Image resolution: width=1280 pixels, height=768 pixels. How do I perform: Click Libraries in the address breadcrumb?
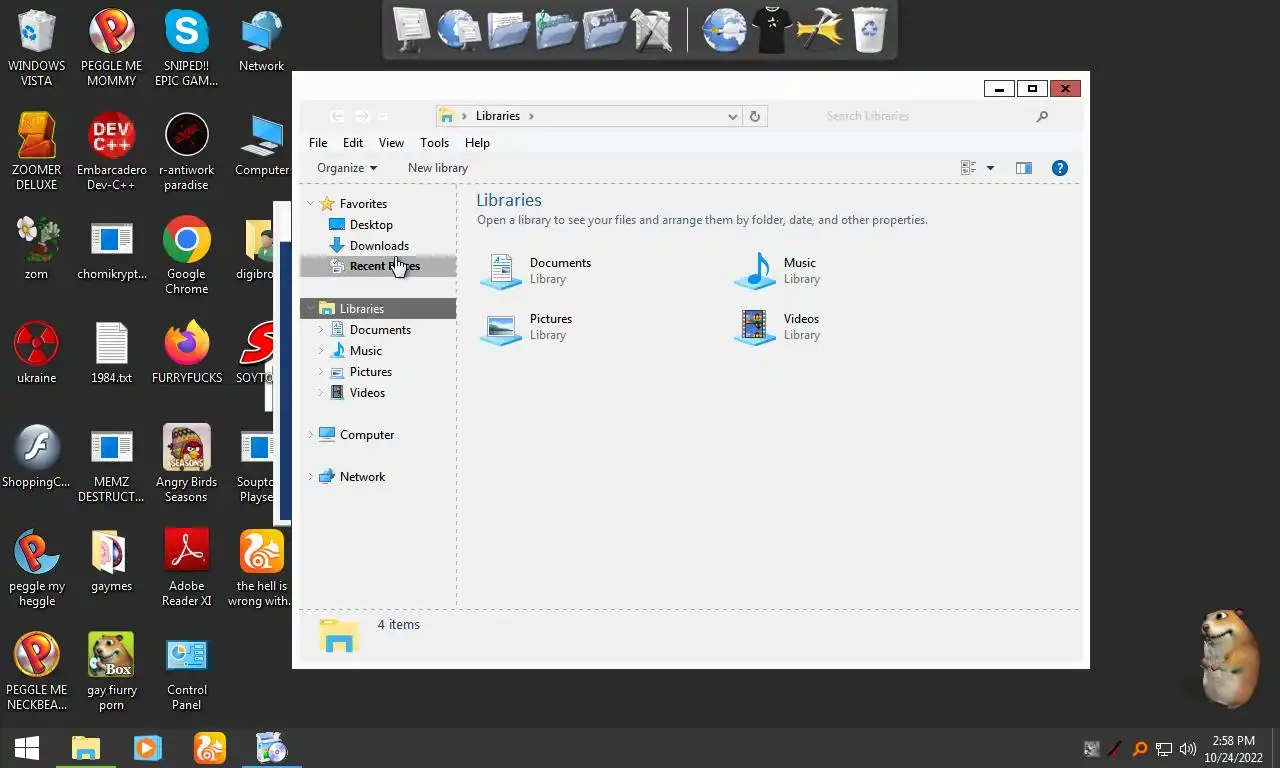click(x=497, y=116)
